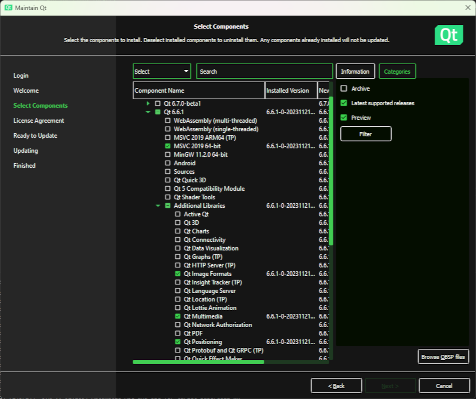Check Qt Data Visualization checkbox

(x=178, y=248)
